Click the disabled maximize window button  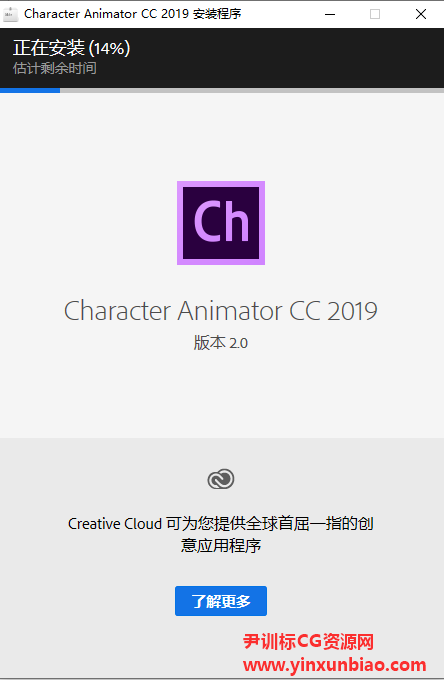[375, 14]
